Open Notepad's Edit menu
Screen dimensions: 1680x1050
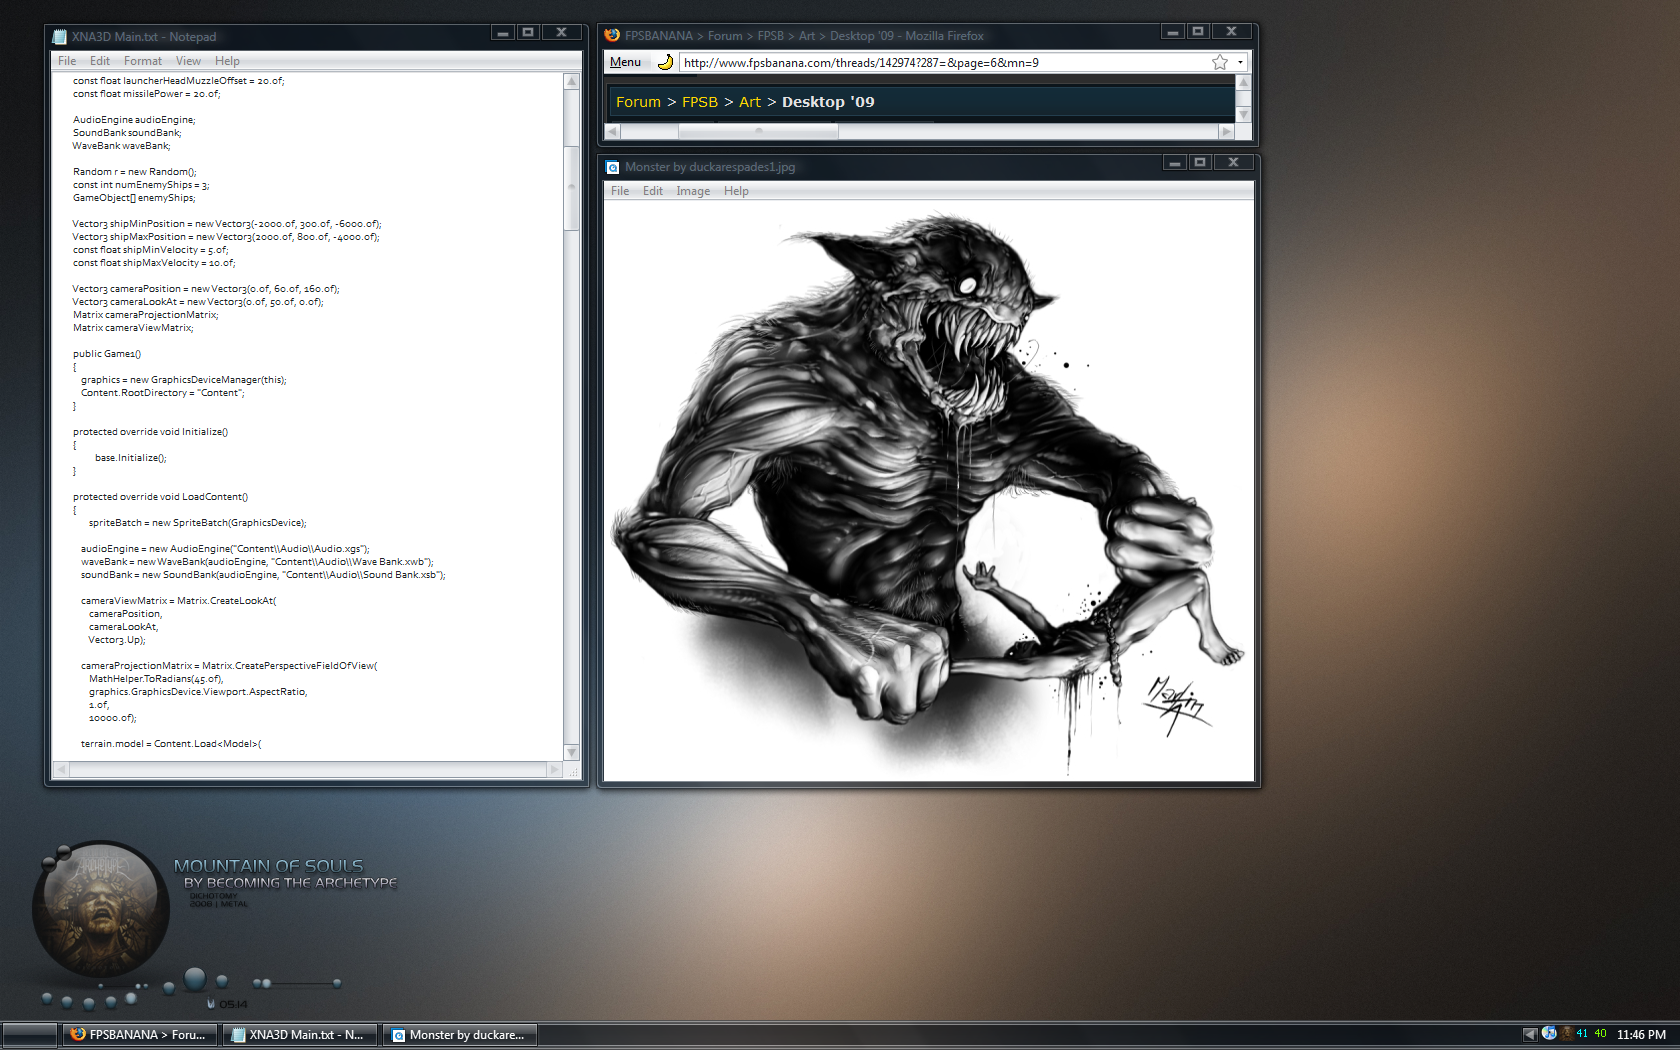[x=100, y=61]
